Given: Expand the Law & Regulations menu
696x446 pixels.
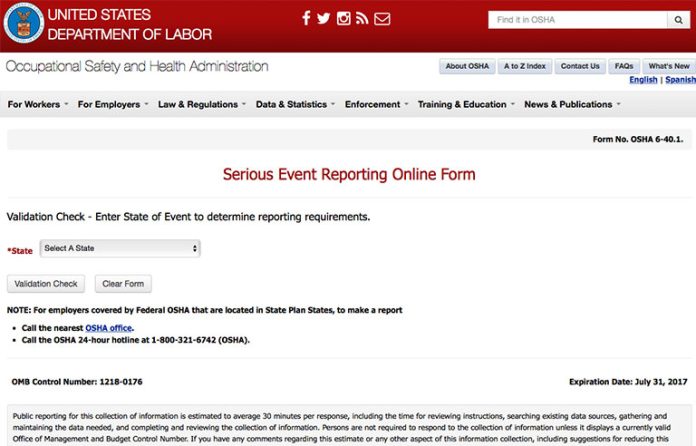Looking at the screenshot, I should [x=202, y=104].
